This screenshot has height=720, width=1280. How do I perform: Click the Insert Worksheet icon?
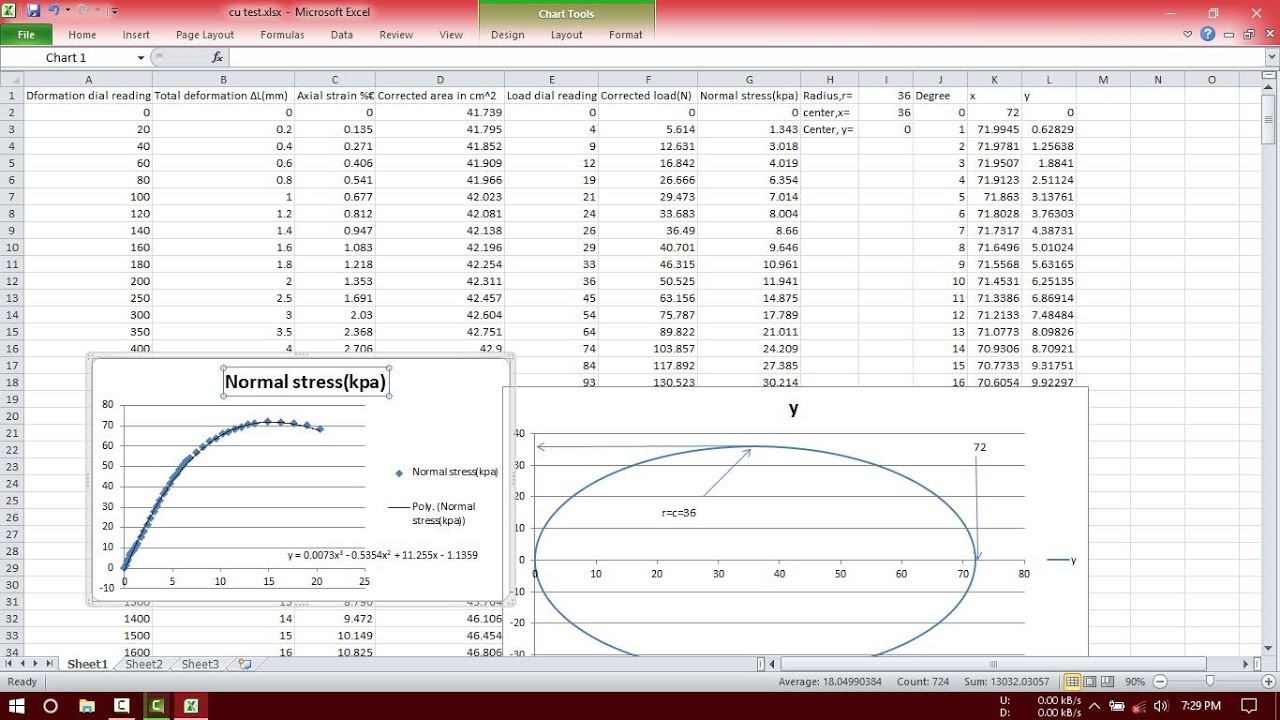coord(245,664)
